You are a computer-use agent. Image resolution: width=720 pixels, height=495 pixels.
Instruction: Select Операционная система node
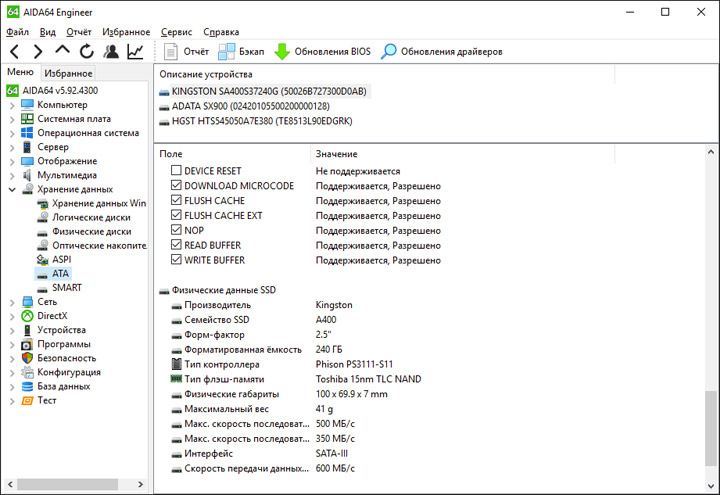pos(88,133)
